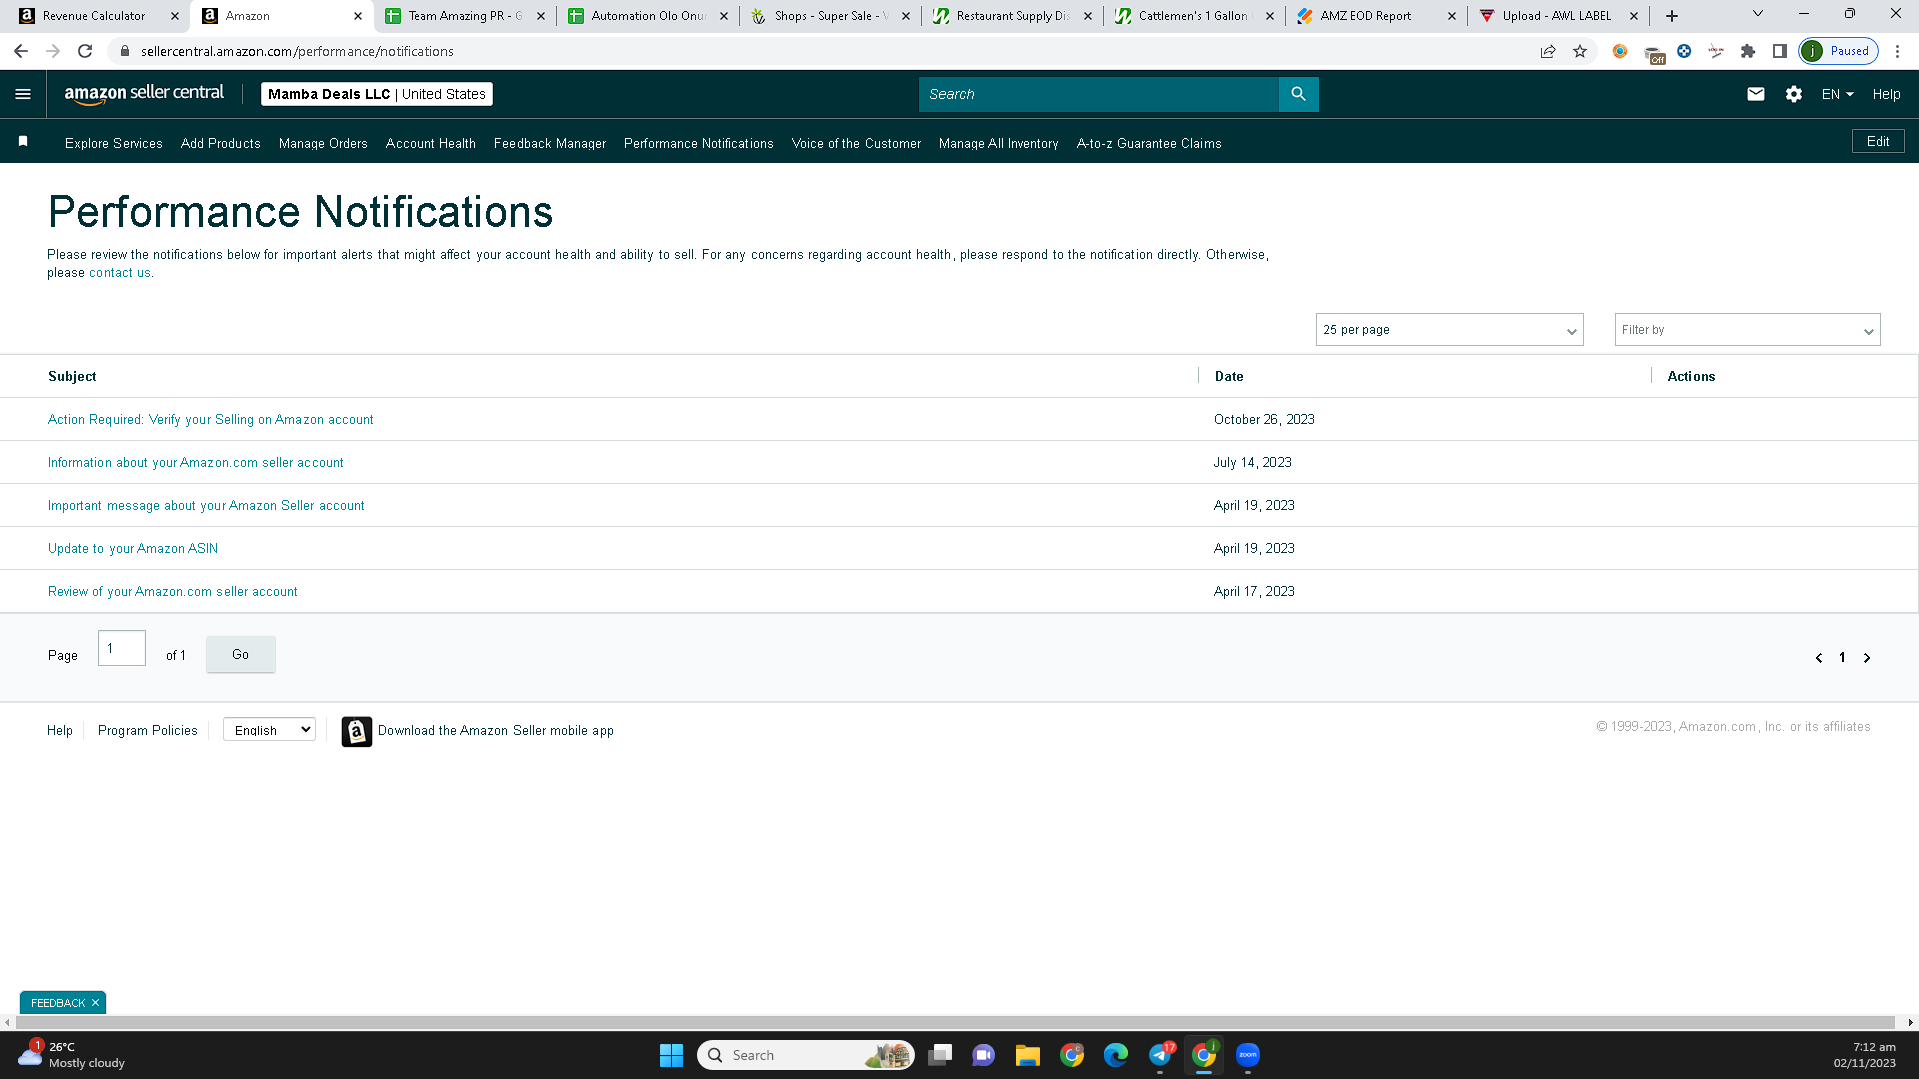This screenshot has height=1079, width=1919.
Task: Click the page number input field
Action: 122,648
